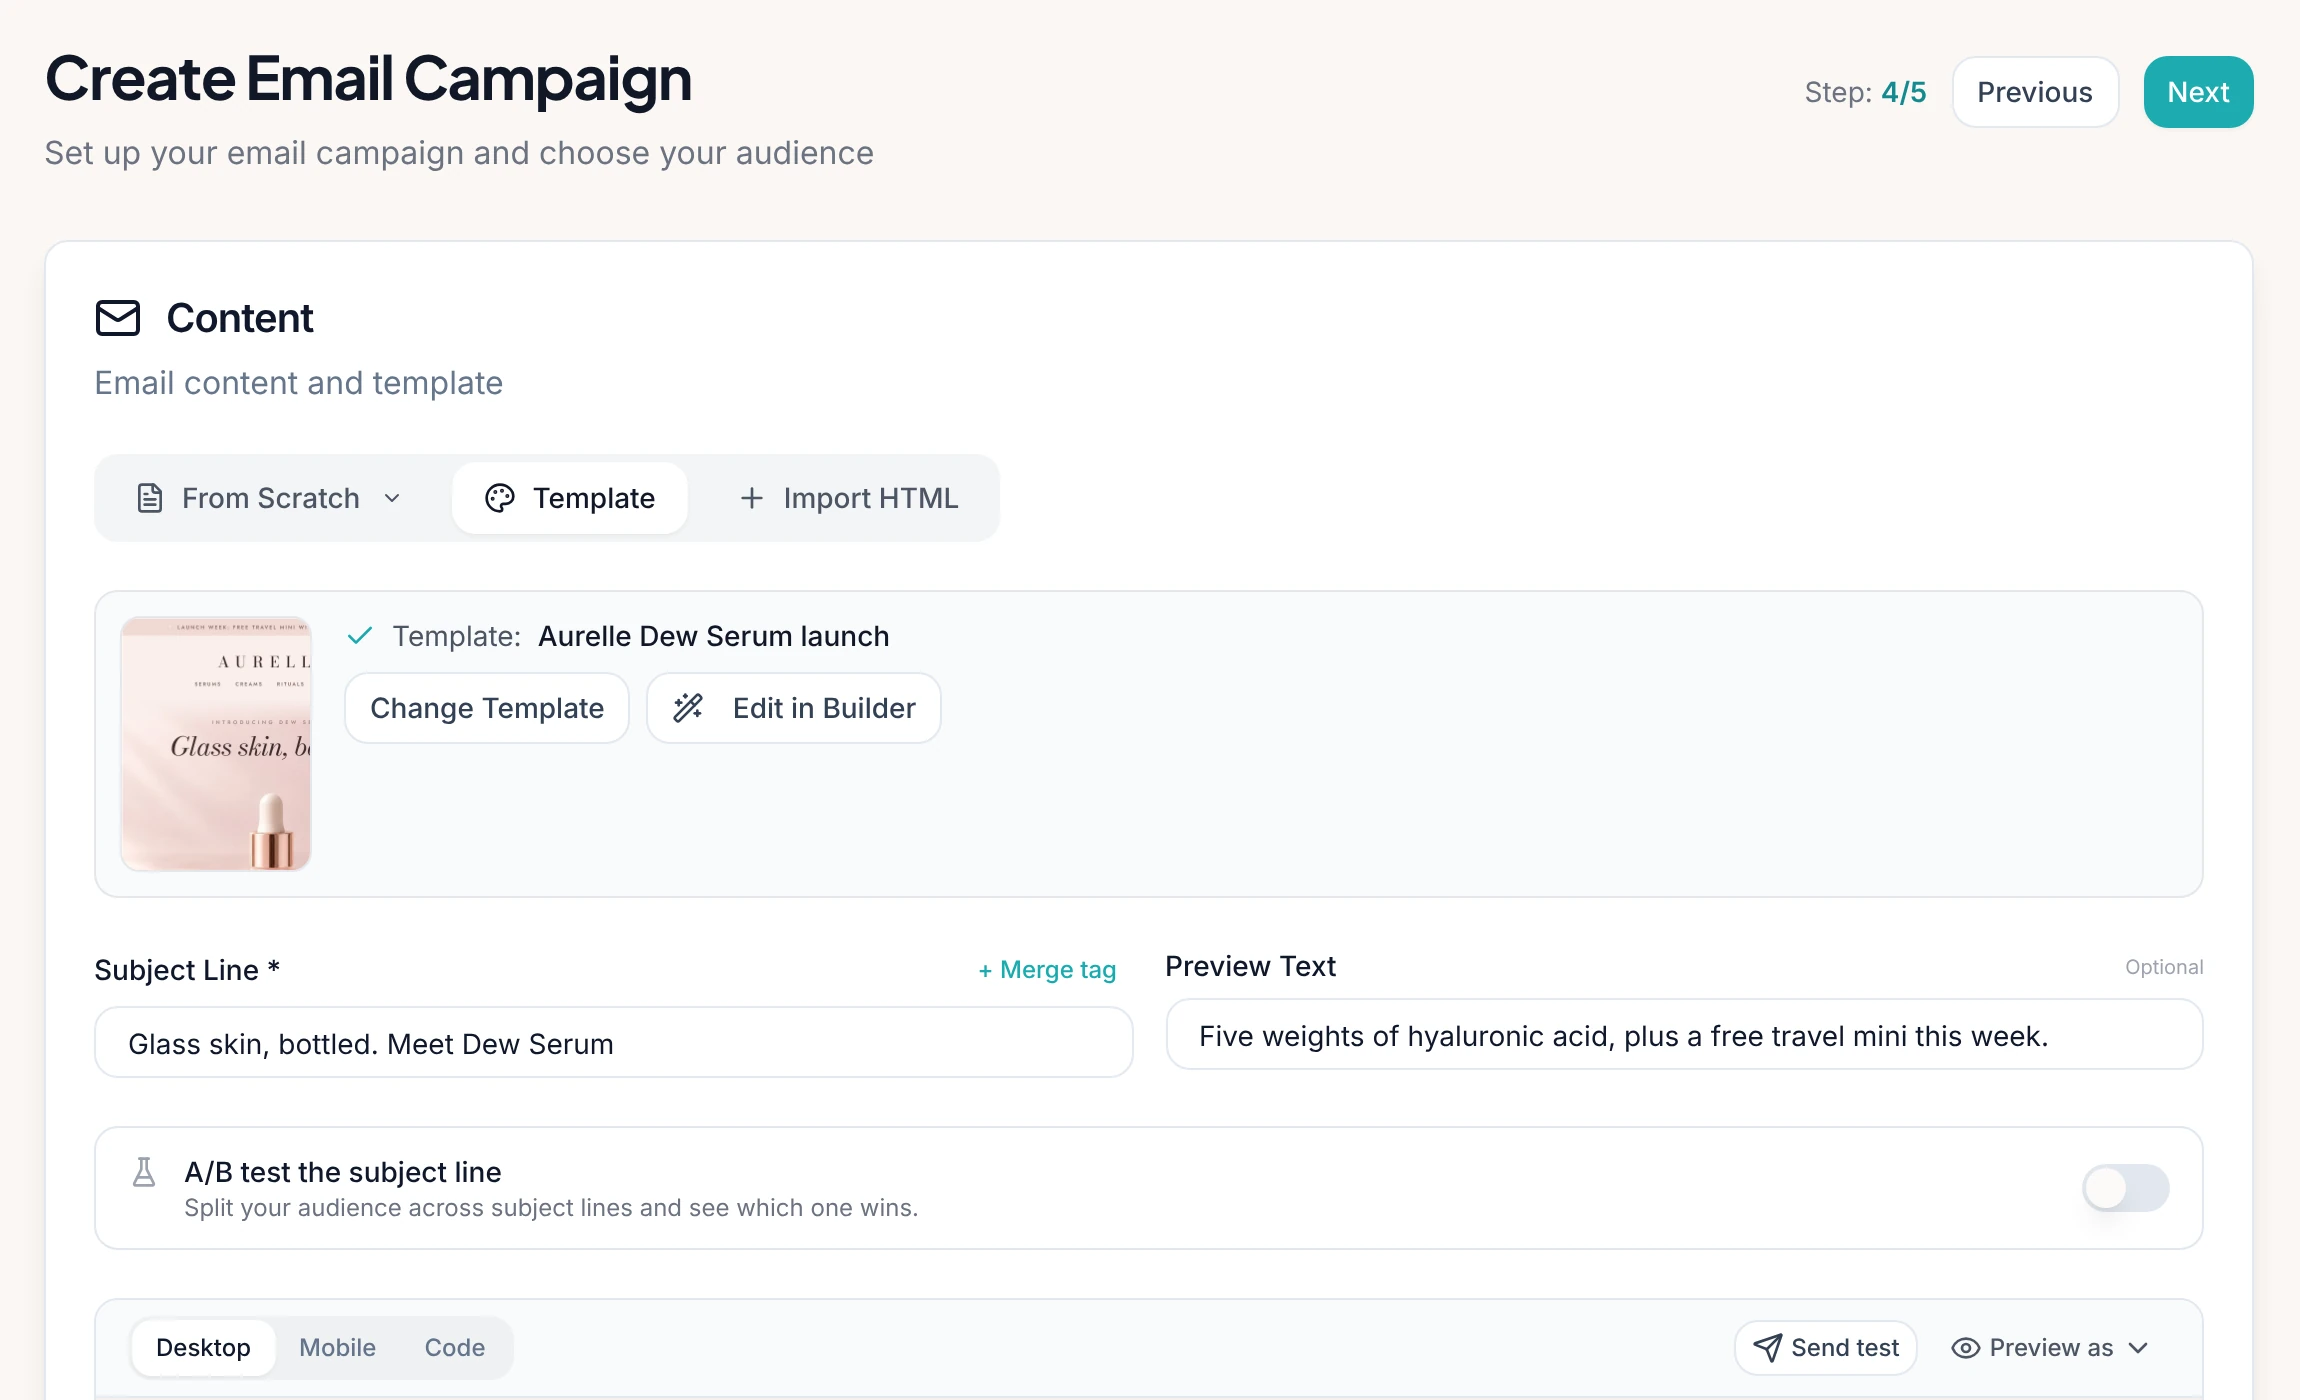Screen dimensions: 2300x1400
Task: Switch to the Template tab
Action: [570, 498]
